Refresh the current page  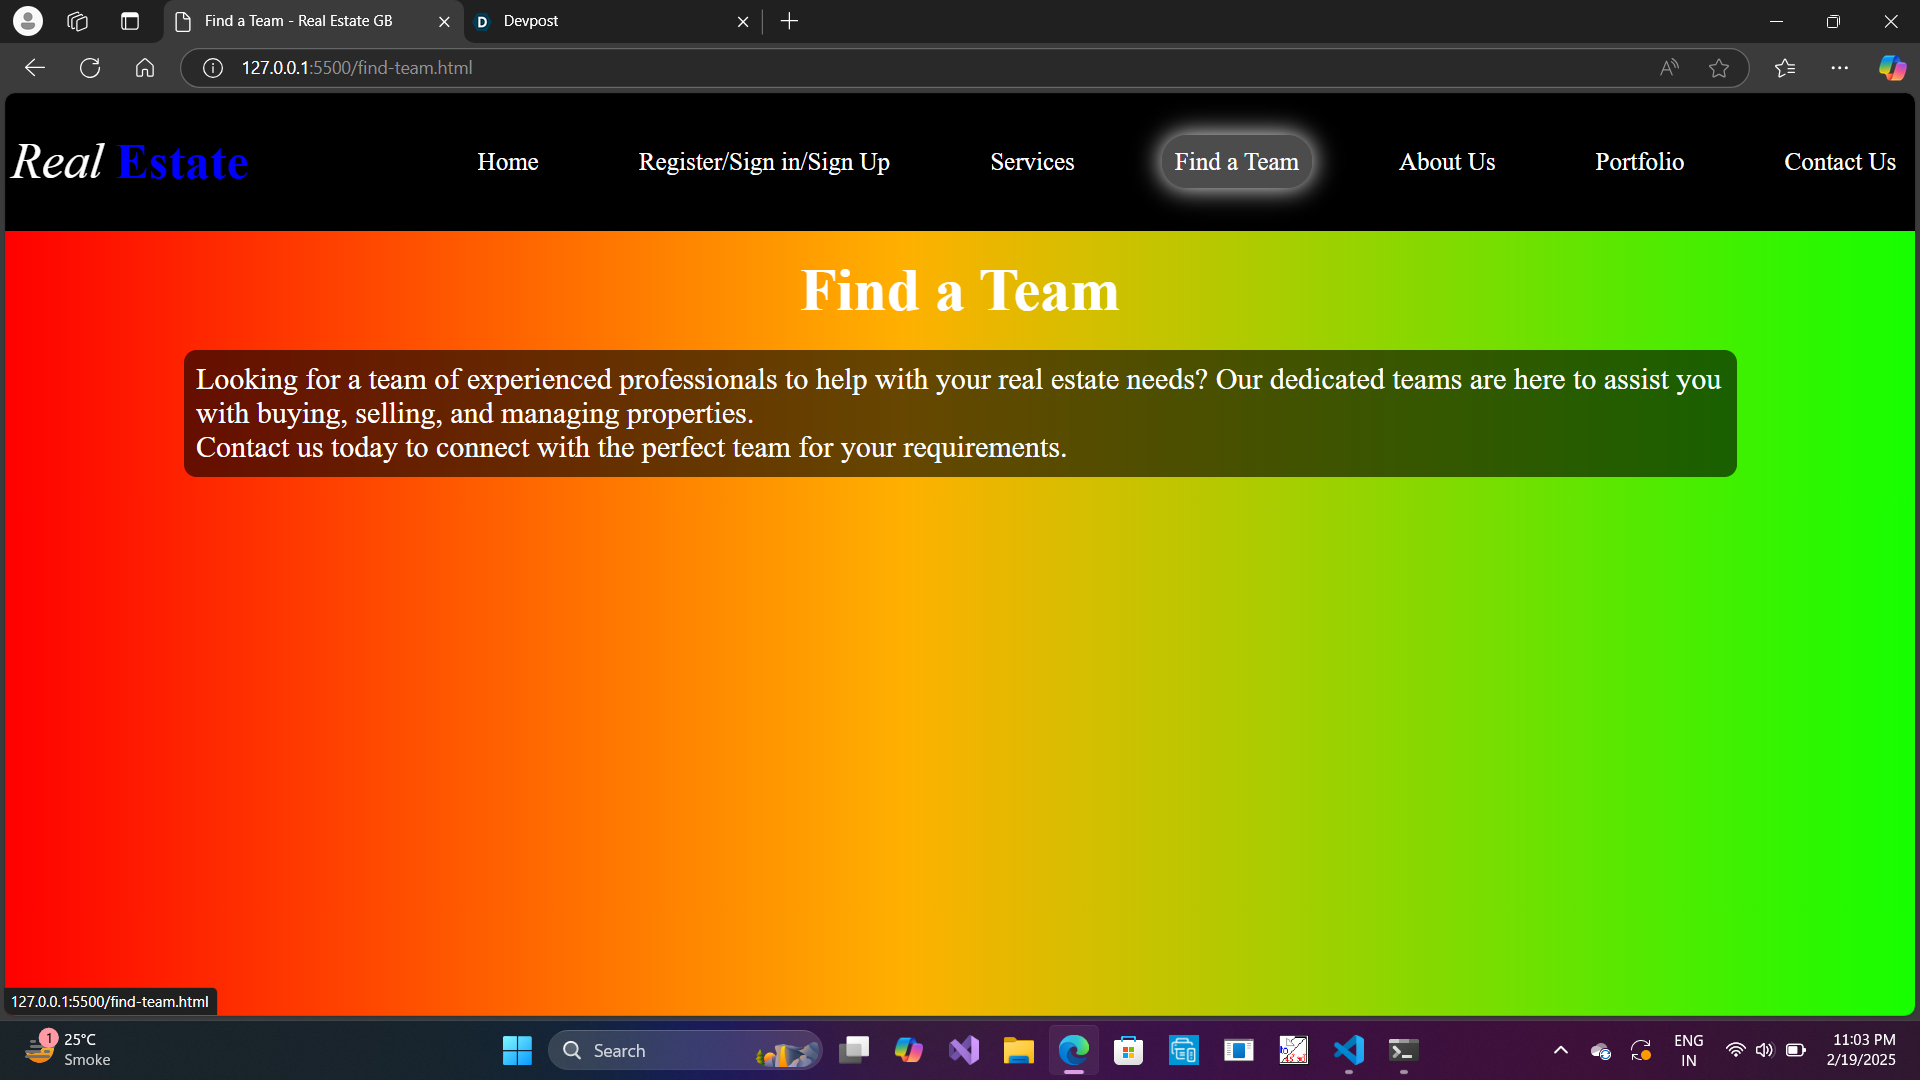click(90, 68)
